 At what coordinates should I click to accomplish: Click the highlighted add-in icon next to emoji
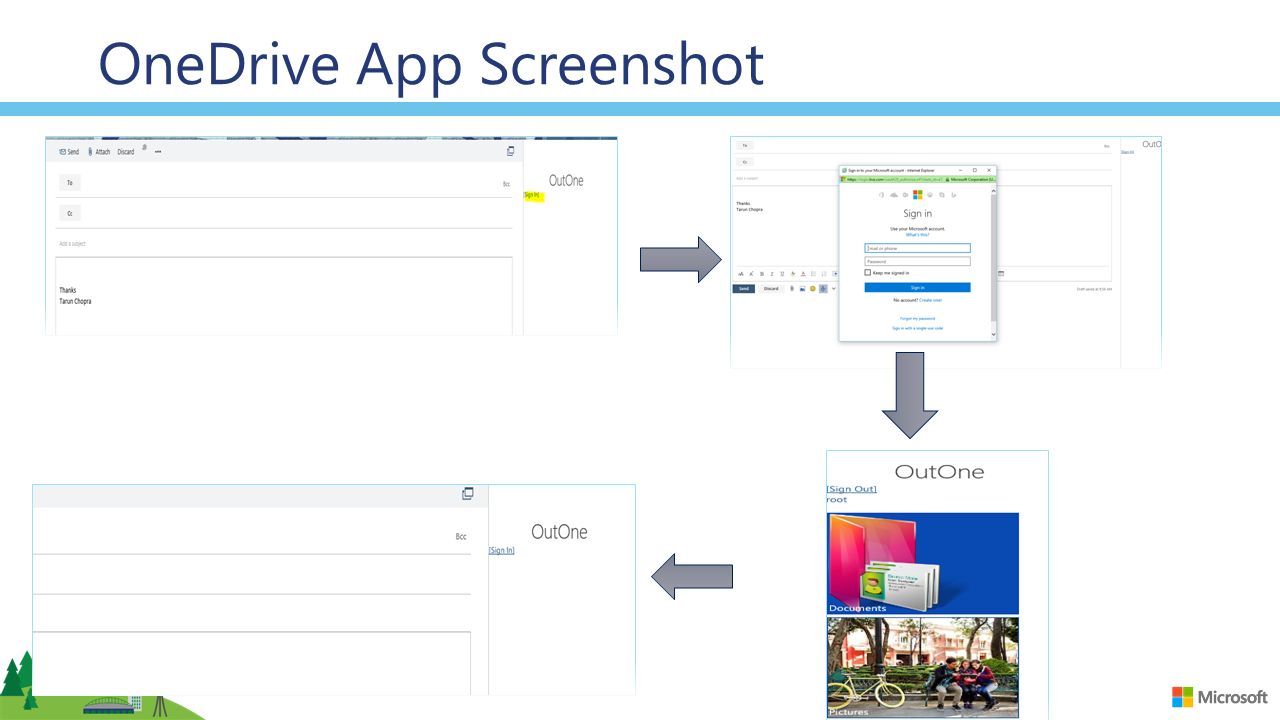click(x=823, y=289)
